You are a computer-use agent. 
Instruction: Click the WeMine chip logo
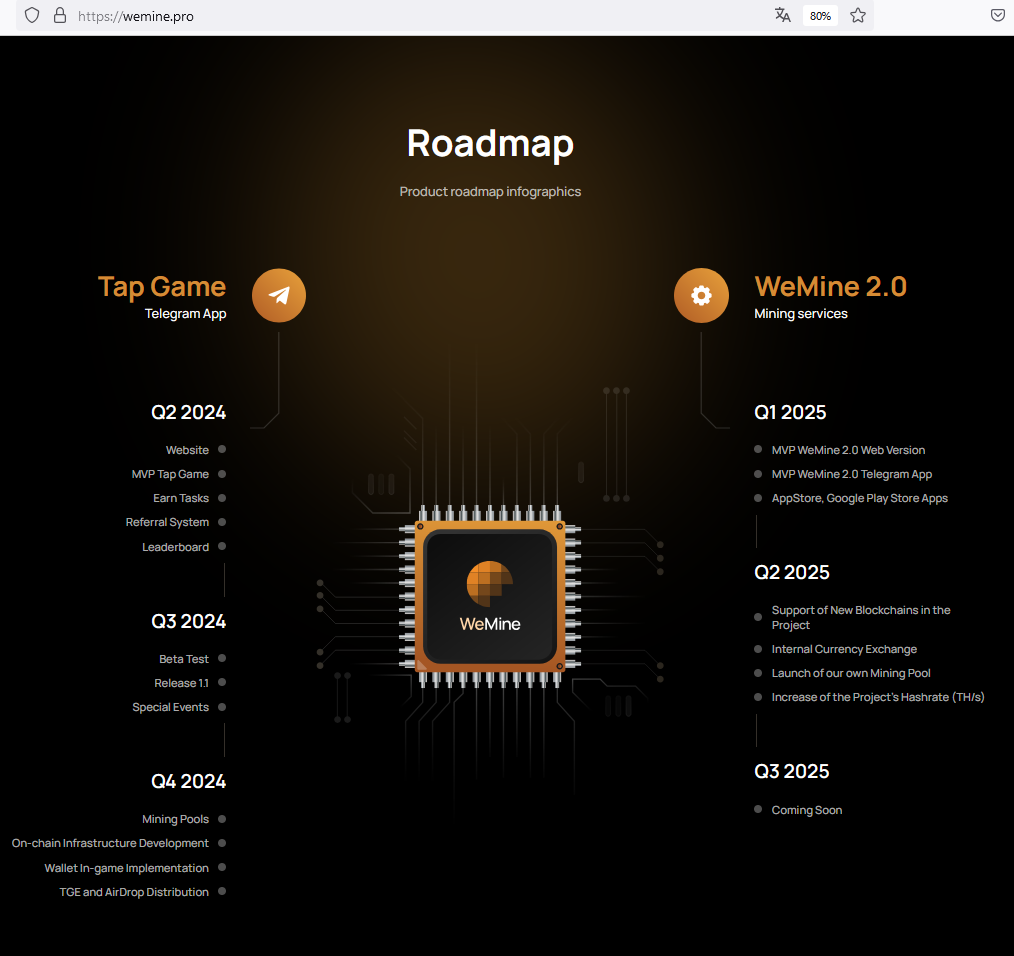click(490, 596)
